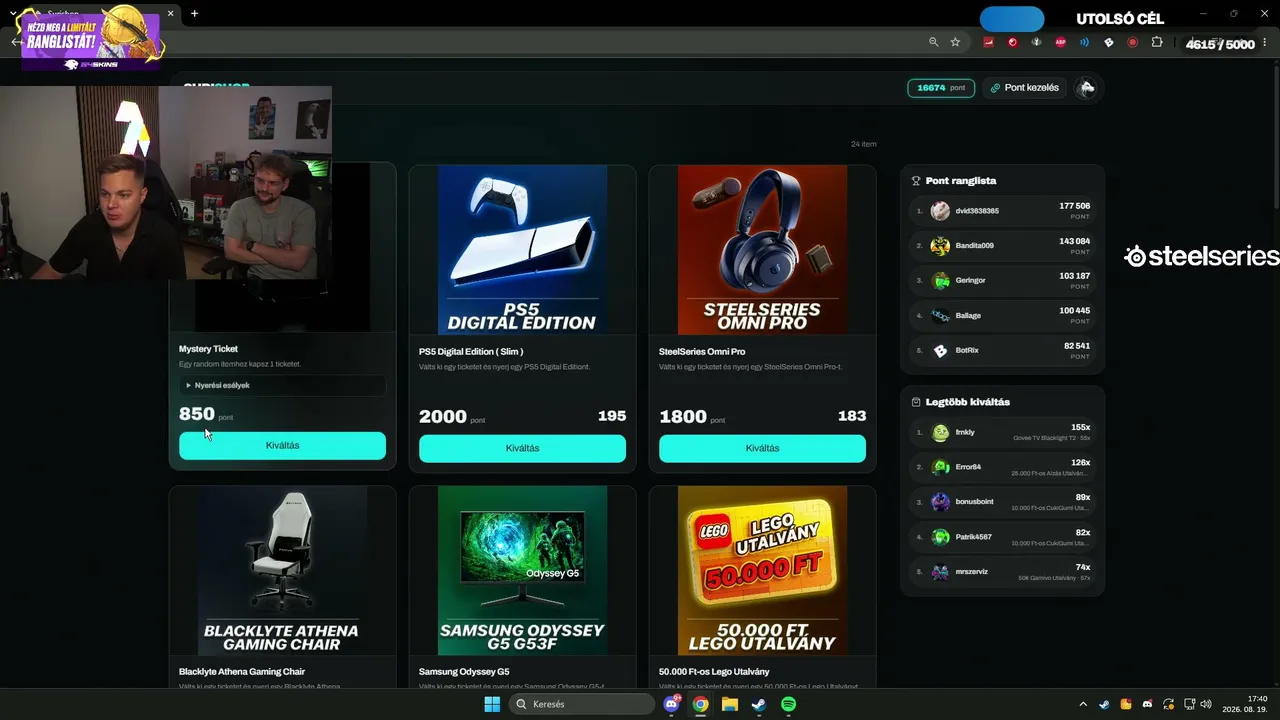Select Ballage in the points leaderboard
The height and width of the screenshot is (720, 1280).
[1003, 316]
